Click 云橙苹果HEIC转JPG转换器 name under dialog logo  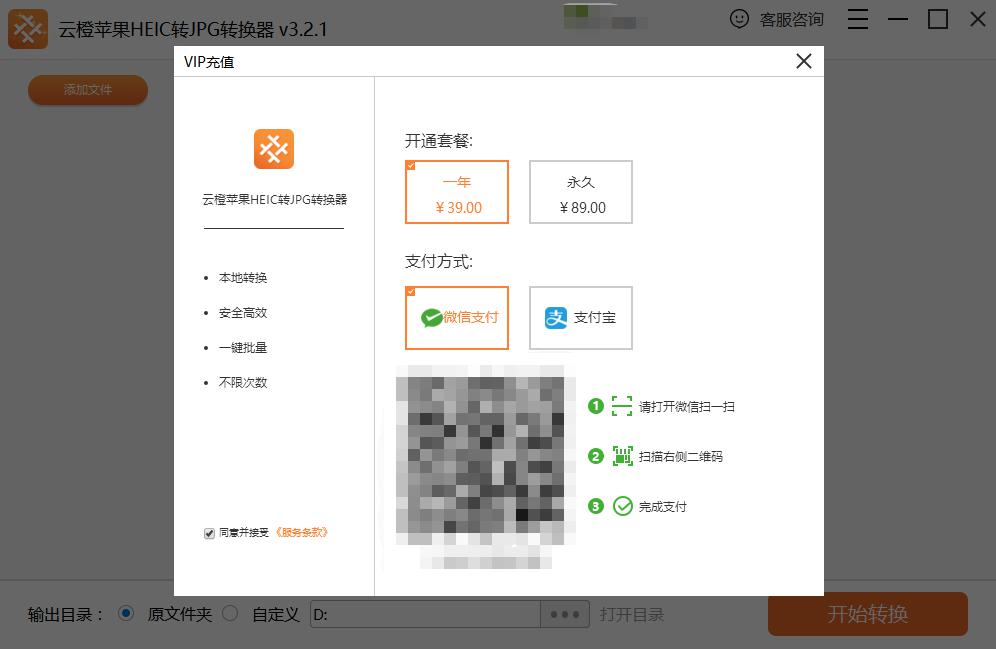click(274, 199)
